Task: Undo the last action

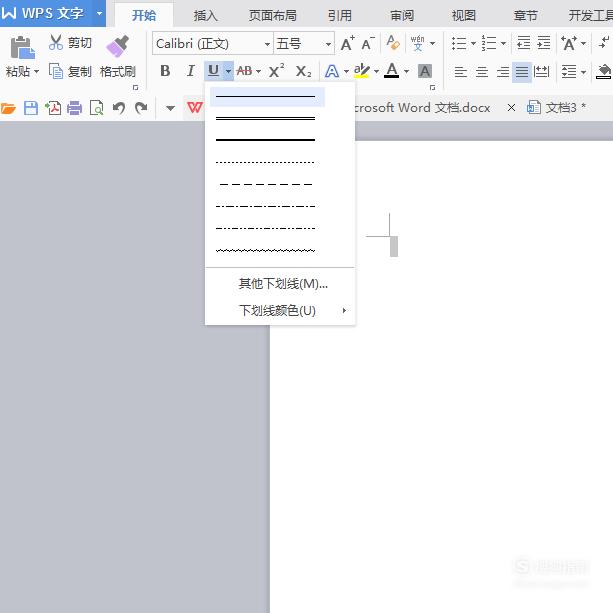Action: (x=119, y=108)
